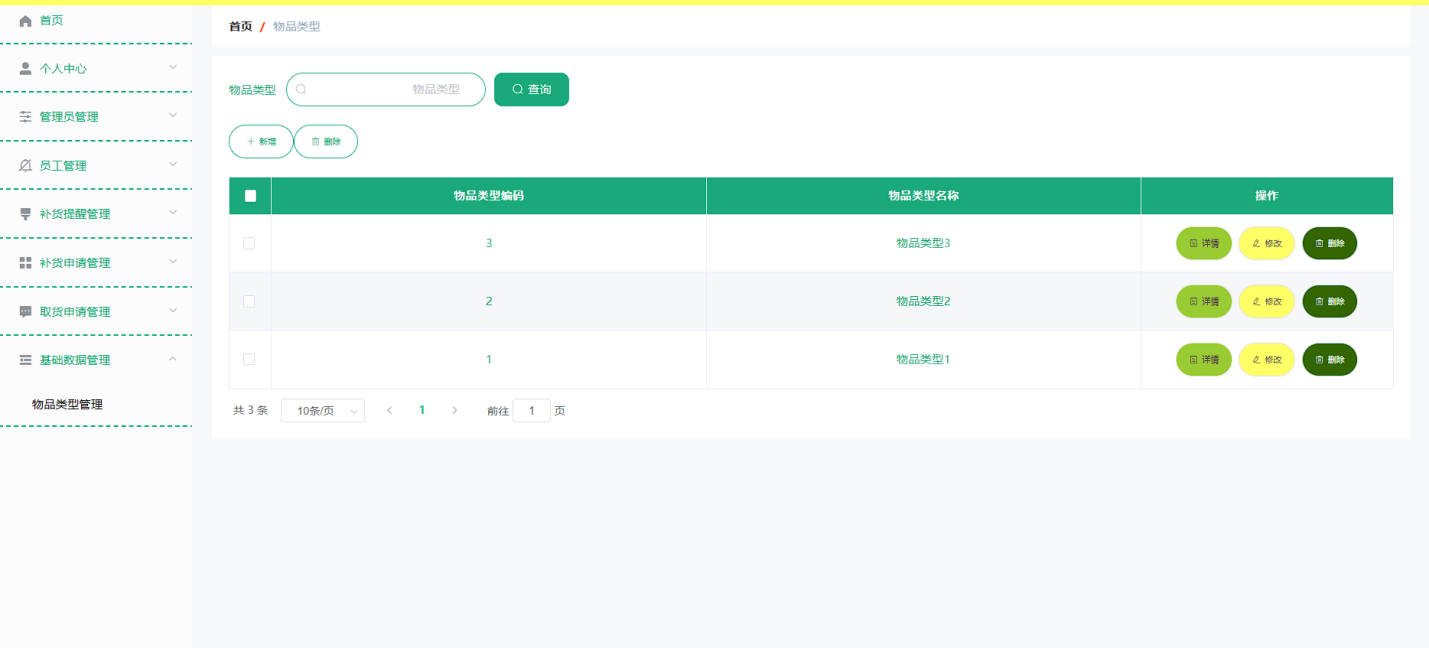Screen dimensions: 1429x648
Task: Click 删除 for 物品类型2 row
Action: (x=1330, y=301)
